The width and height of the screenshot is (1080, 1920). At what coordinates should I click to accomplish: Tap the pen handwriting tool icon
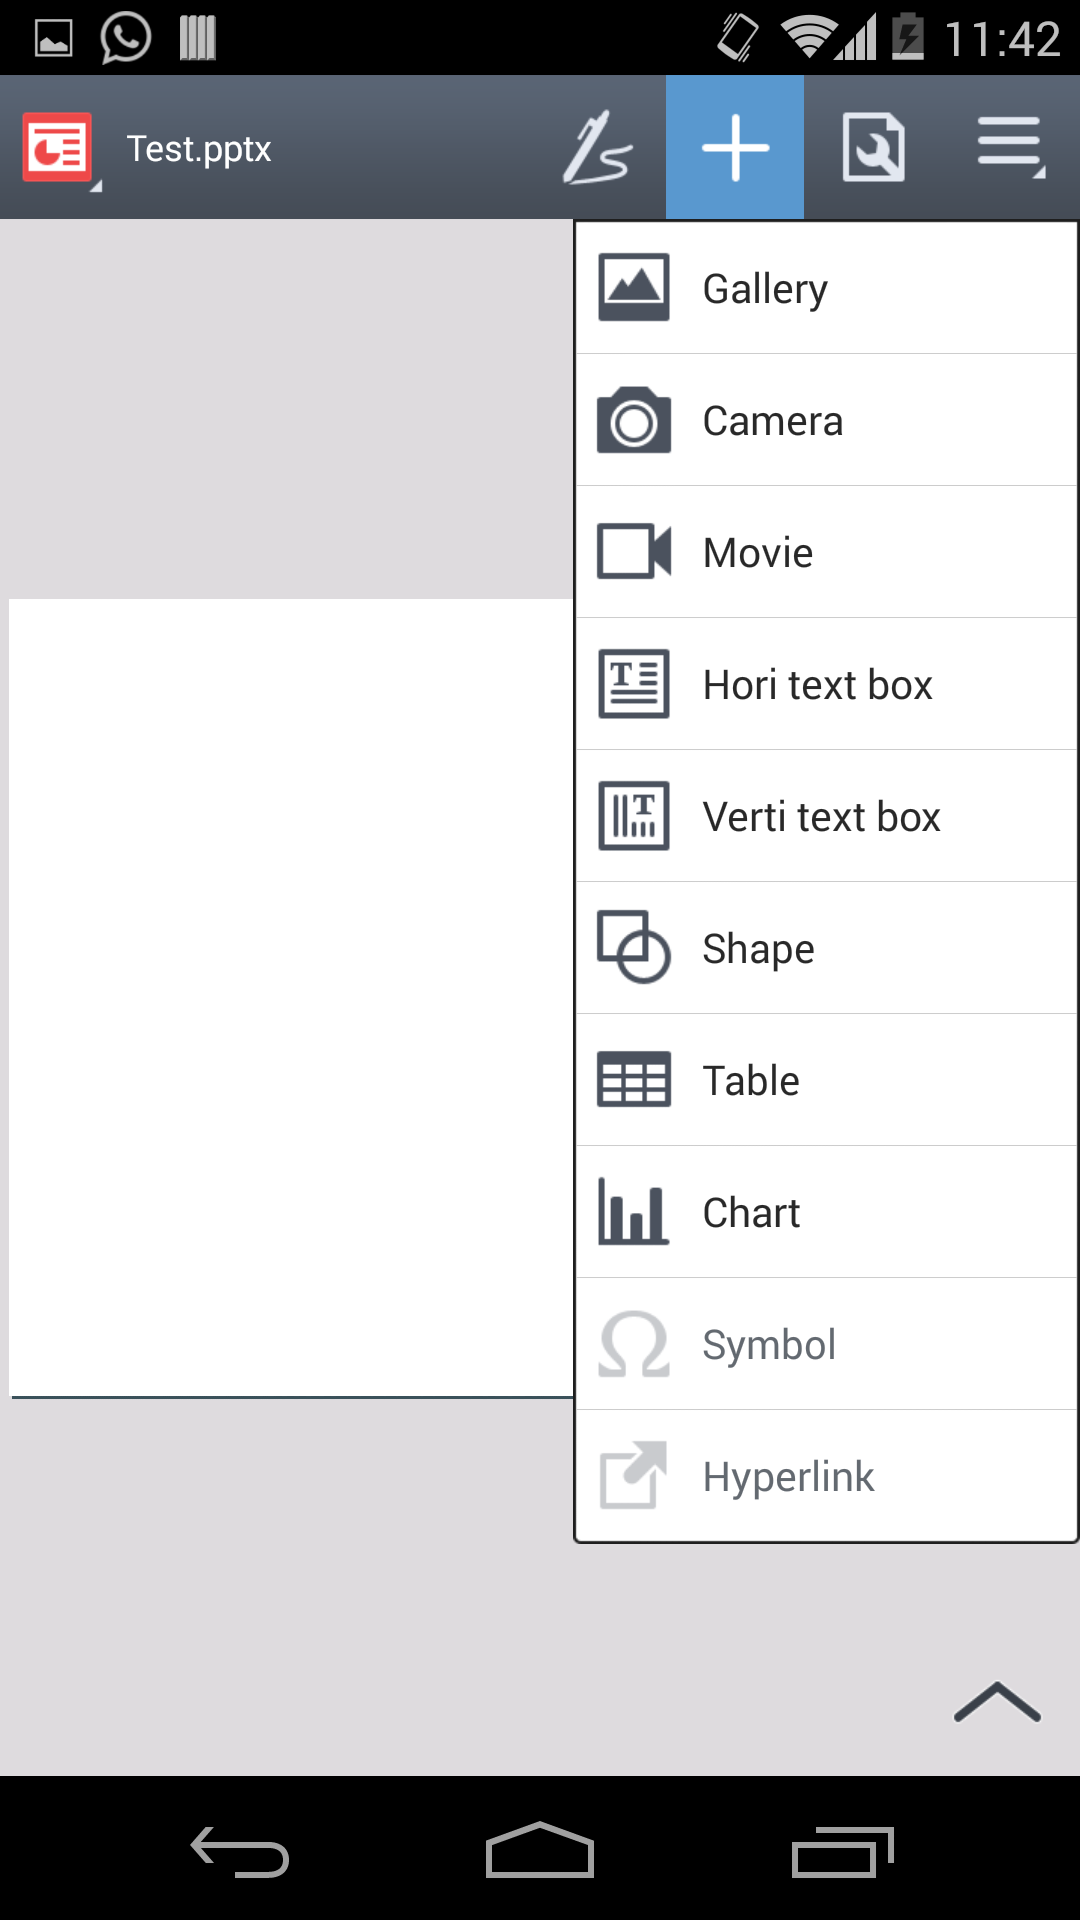click(x=598, y=148)
